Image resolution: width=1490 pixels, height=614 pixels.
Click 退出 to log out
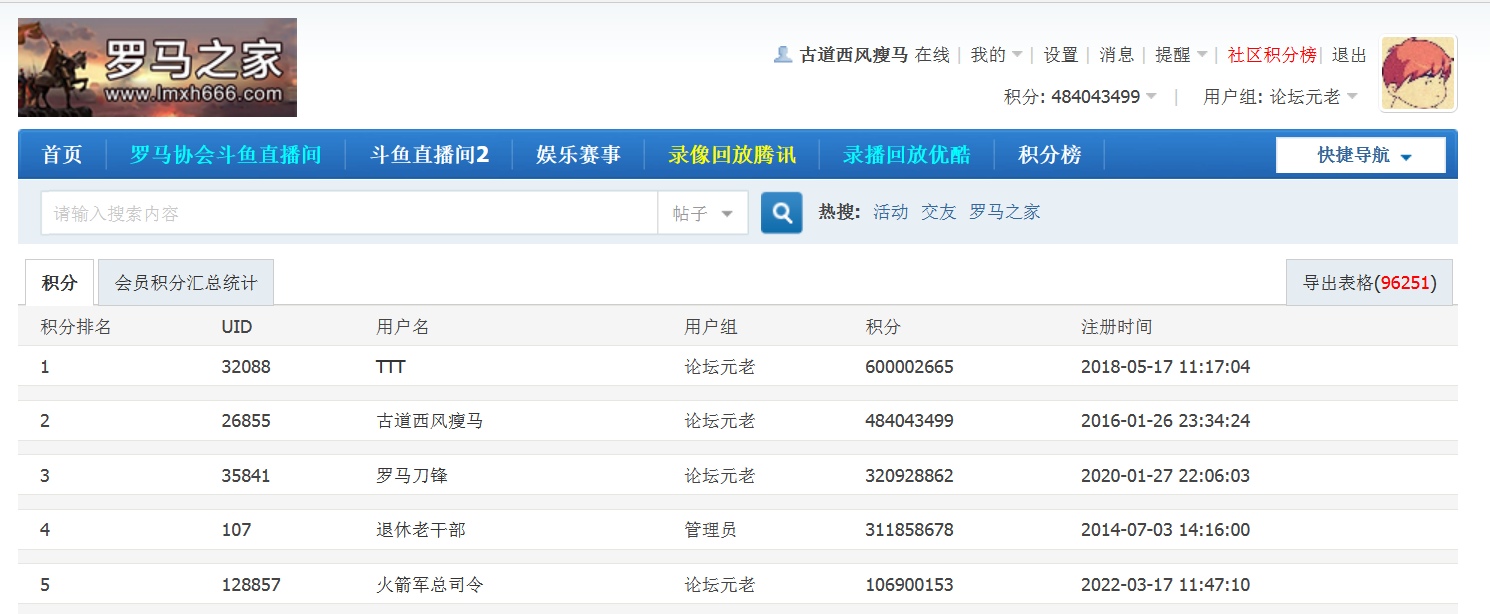click(x=1346, y=54)
